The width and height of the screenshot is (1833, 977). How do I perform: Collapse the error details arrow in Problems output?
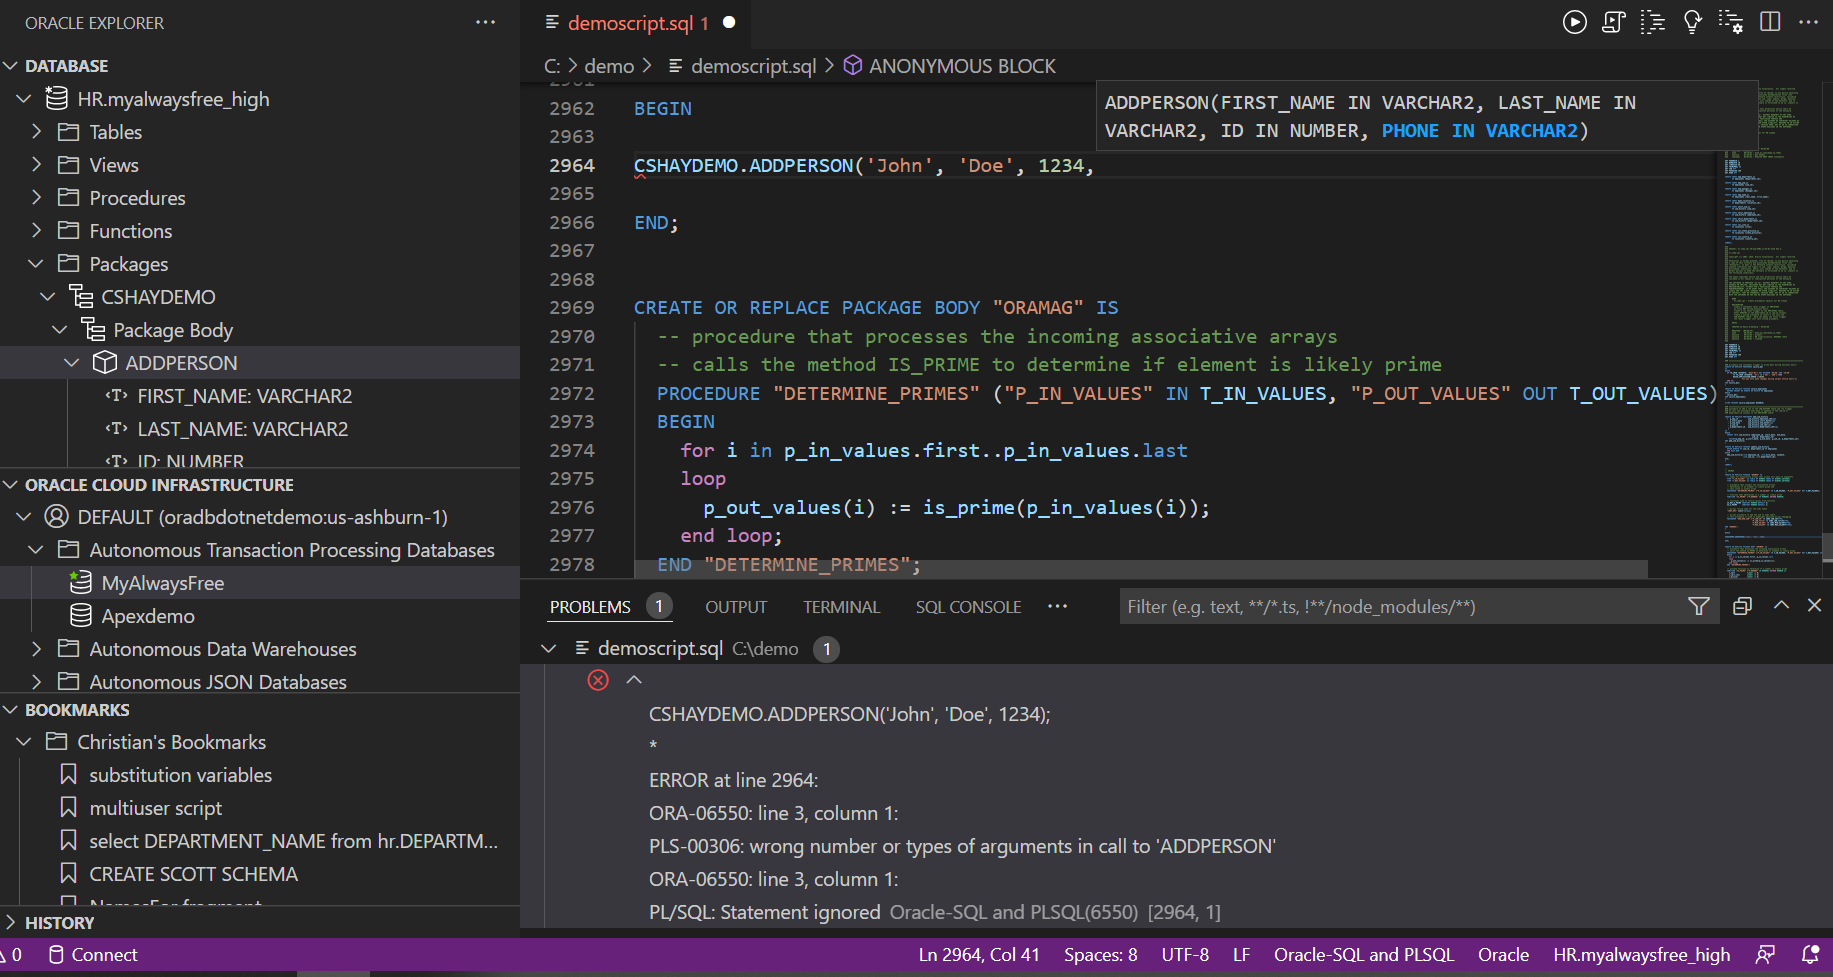coord(634,680)
